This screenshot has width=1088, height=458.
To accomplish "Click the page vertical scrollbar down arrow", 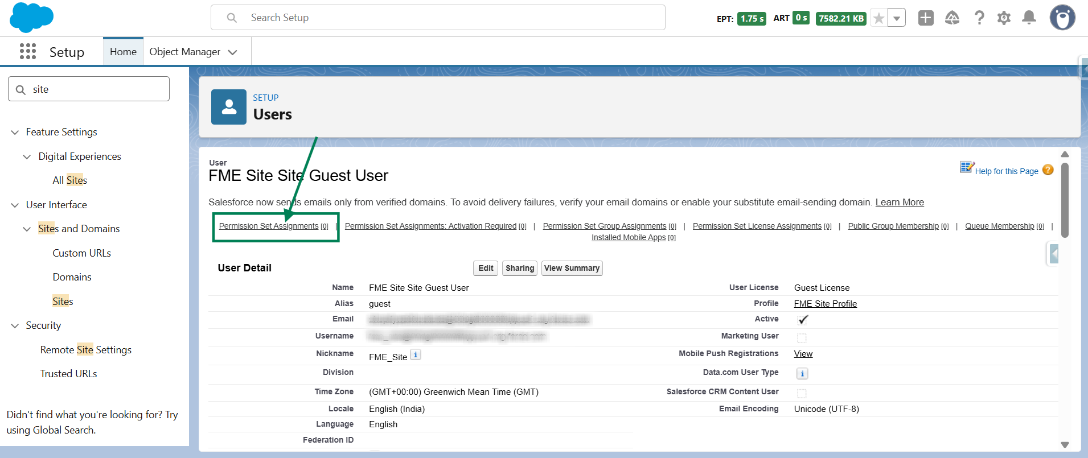I will (1065, 444).
